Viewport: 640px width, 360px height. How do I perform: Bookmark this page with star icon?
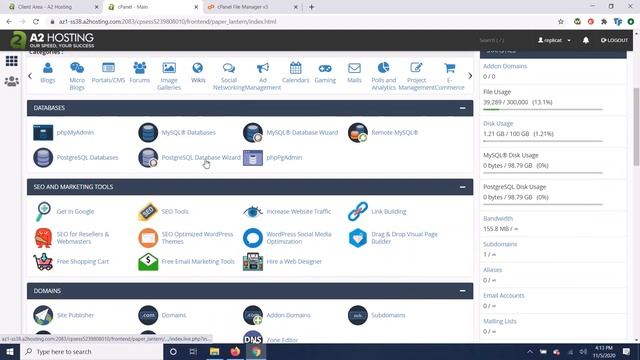pyautogui.click(x=561, y=22)
